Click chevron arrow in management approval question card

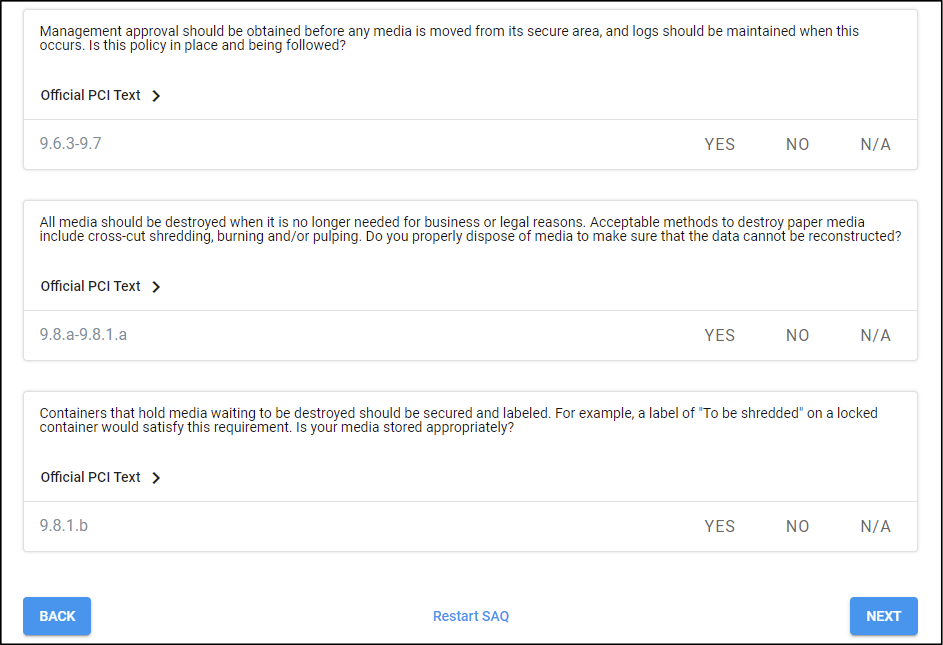(156, 96)
